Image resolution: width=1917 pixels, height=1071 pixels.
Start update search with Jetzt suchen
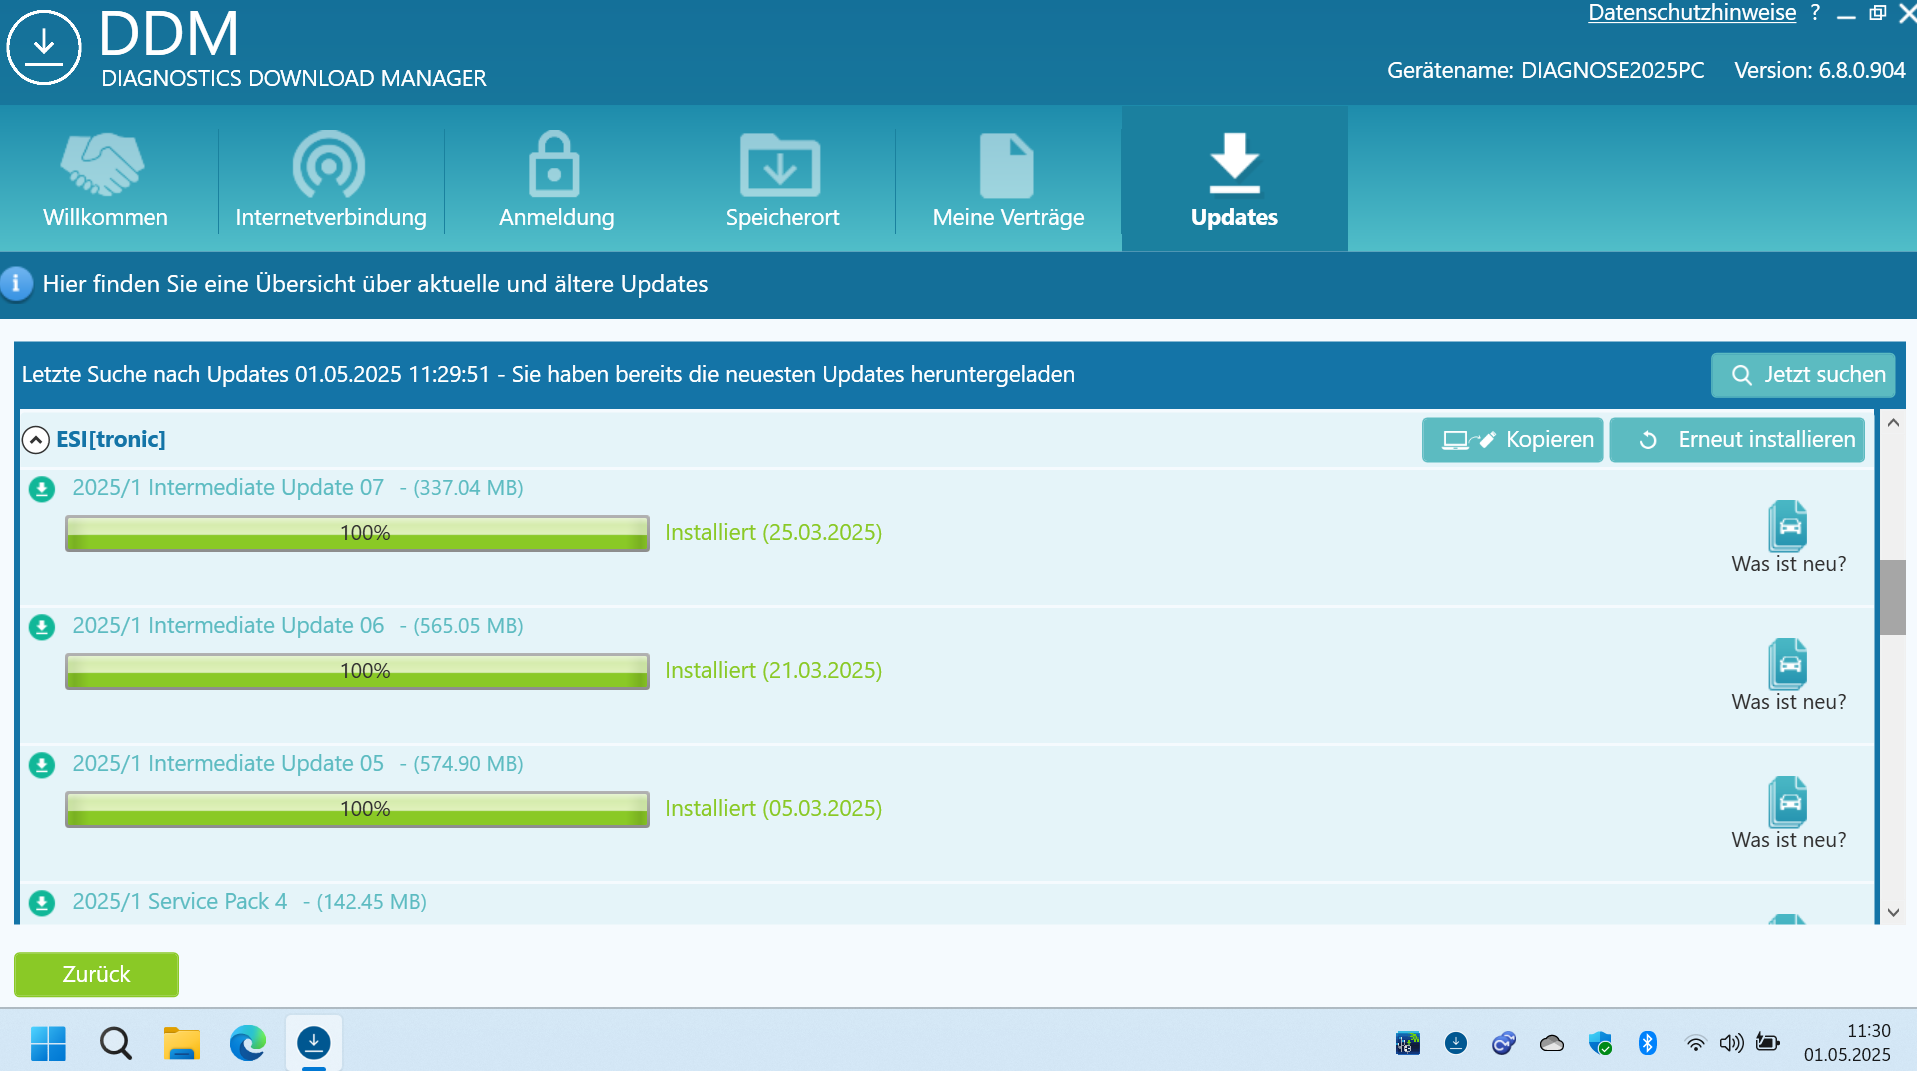click(1803, 375)
